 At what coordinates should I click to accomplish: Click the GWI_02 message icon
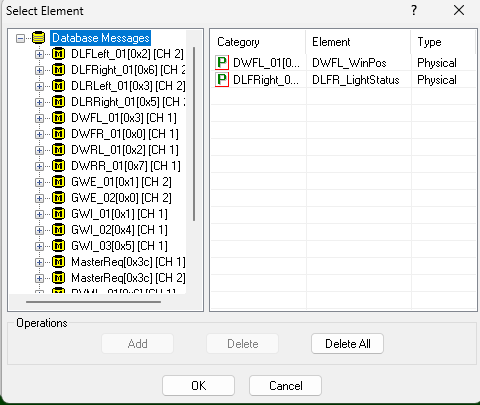click(x=59, y=230)
